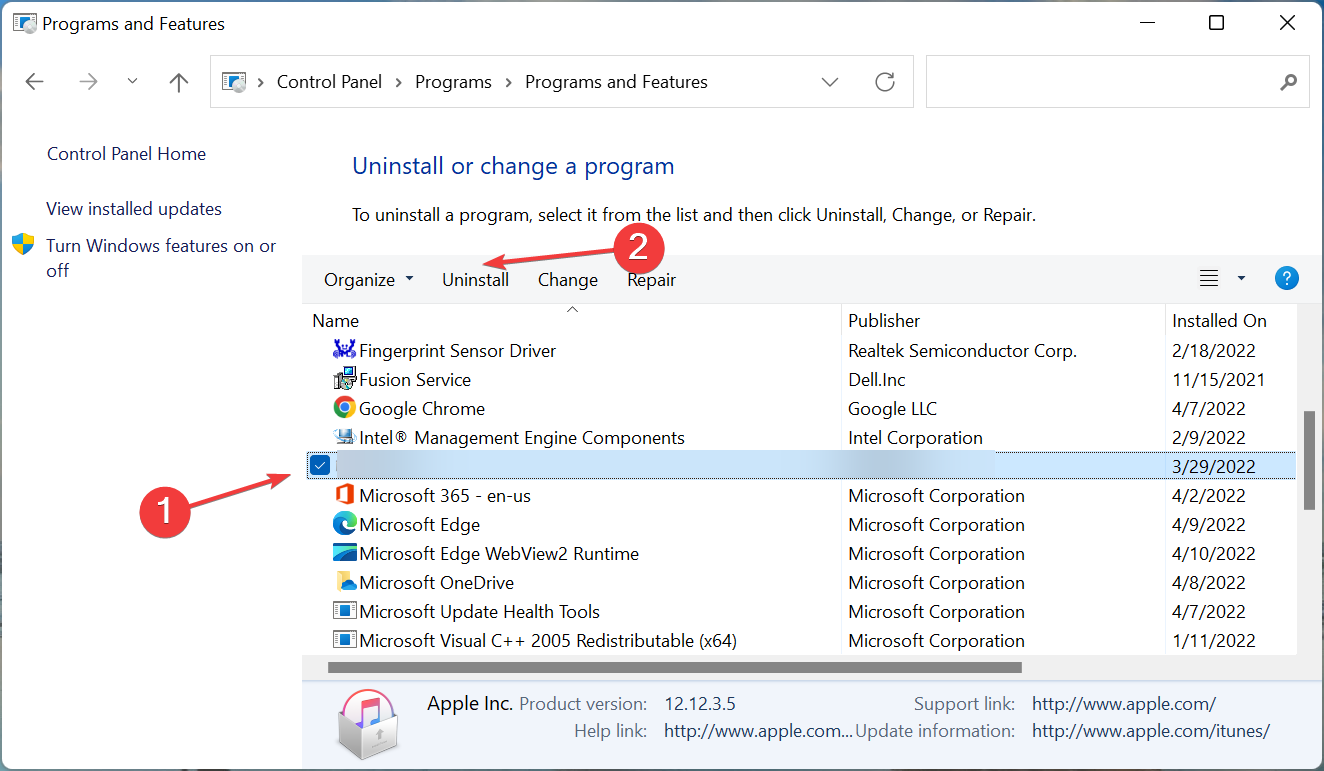Select the Microsoft 365 icon
This screenshot has height=771, width=1324.
344,495
